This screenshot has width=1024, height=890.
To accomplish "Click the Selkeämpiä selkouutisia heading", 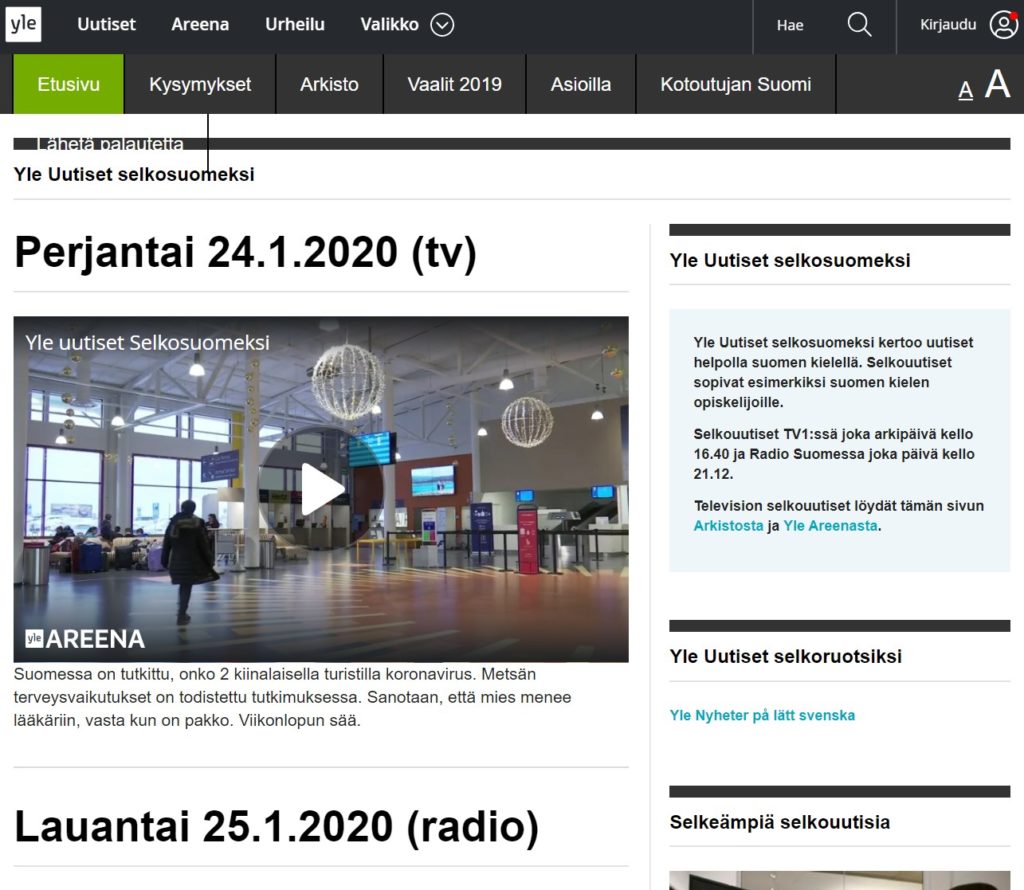I will point(780,822).
